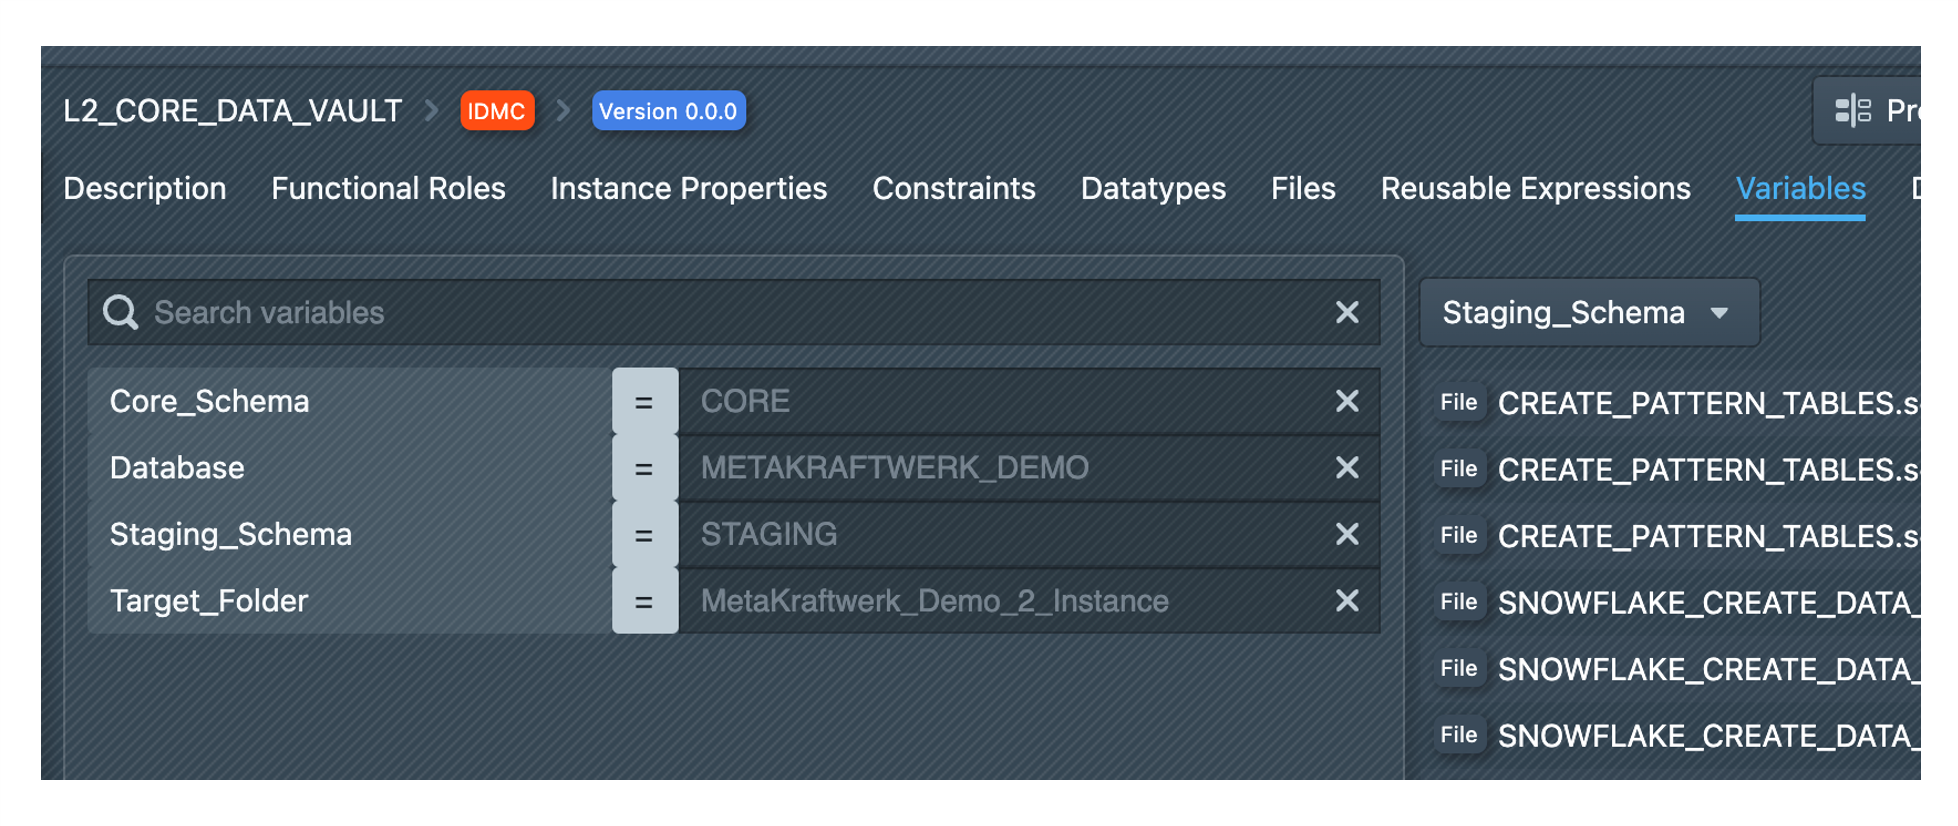Go to the Reusable Expressions tab

coord(1534,189)
